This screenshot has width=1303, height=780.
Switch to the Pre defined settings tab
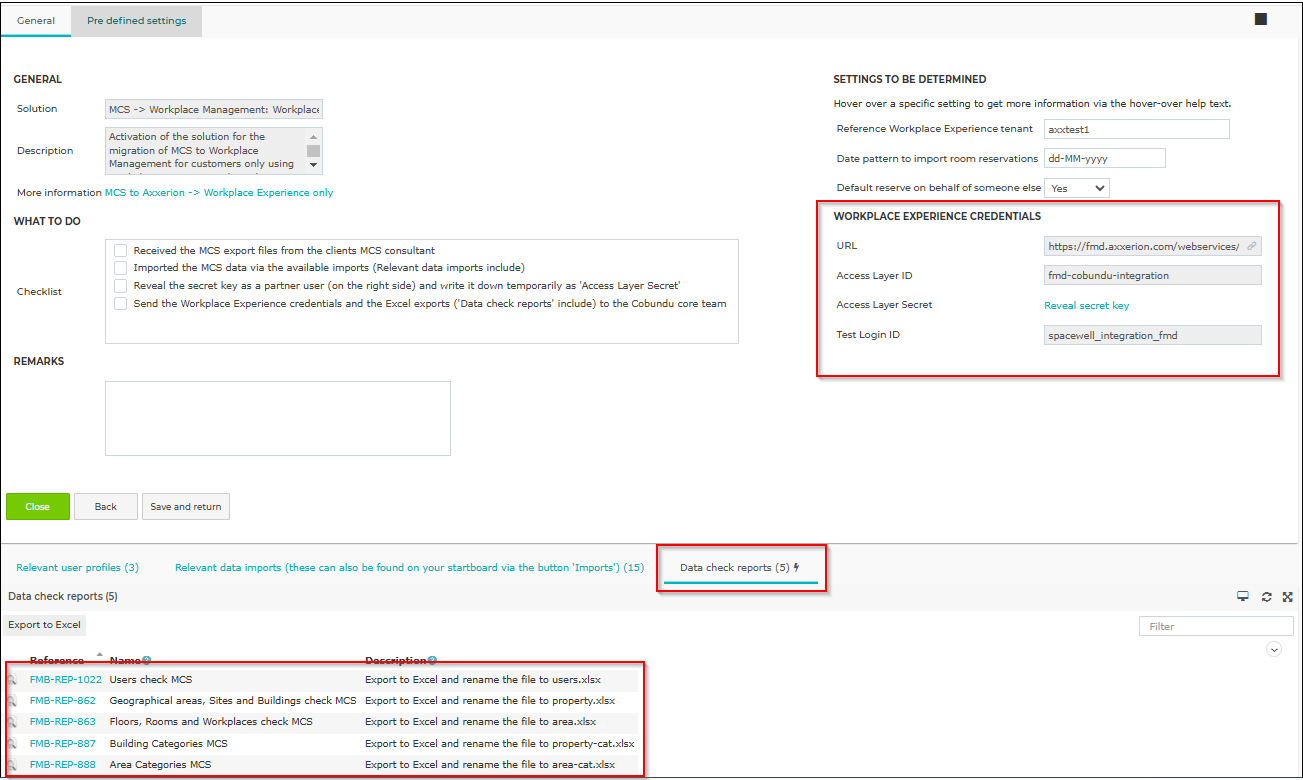point(137,21)
